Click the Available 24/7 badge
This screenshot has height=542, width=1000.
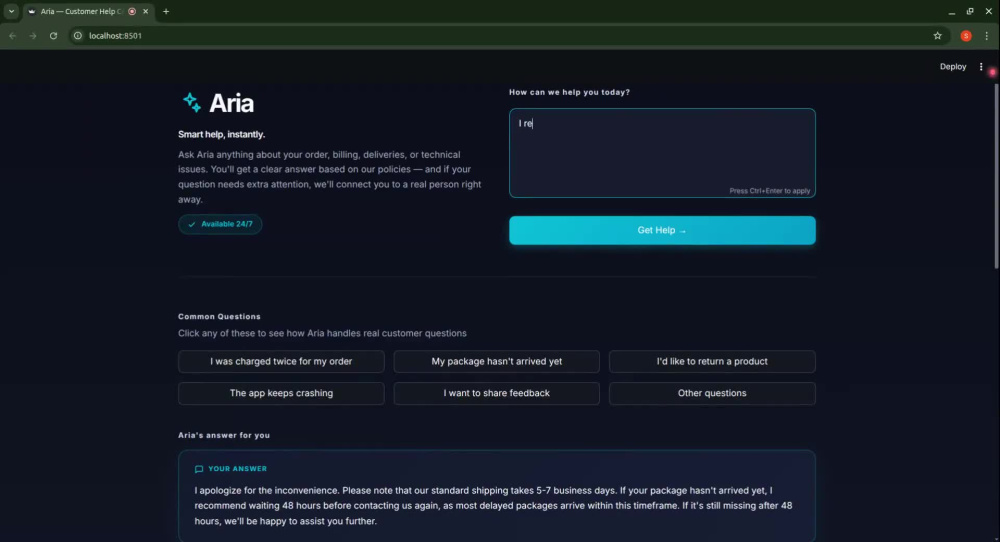click(220, 224)
